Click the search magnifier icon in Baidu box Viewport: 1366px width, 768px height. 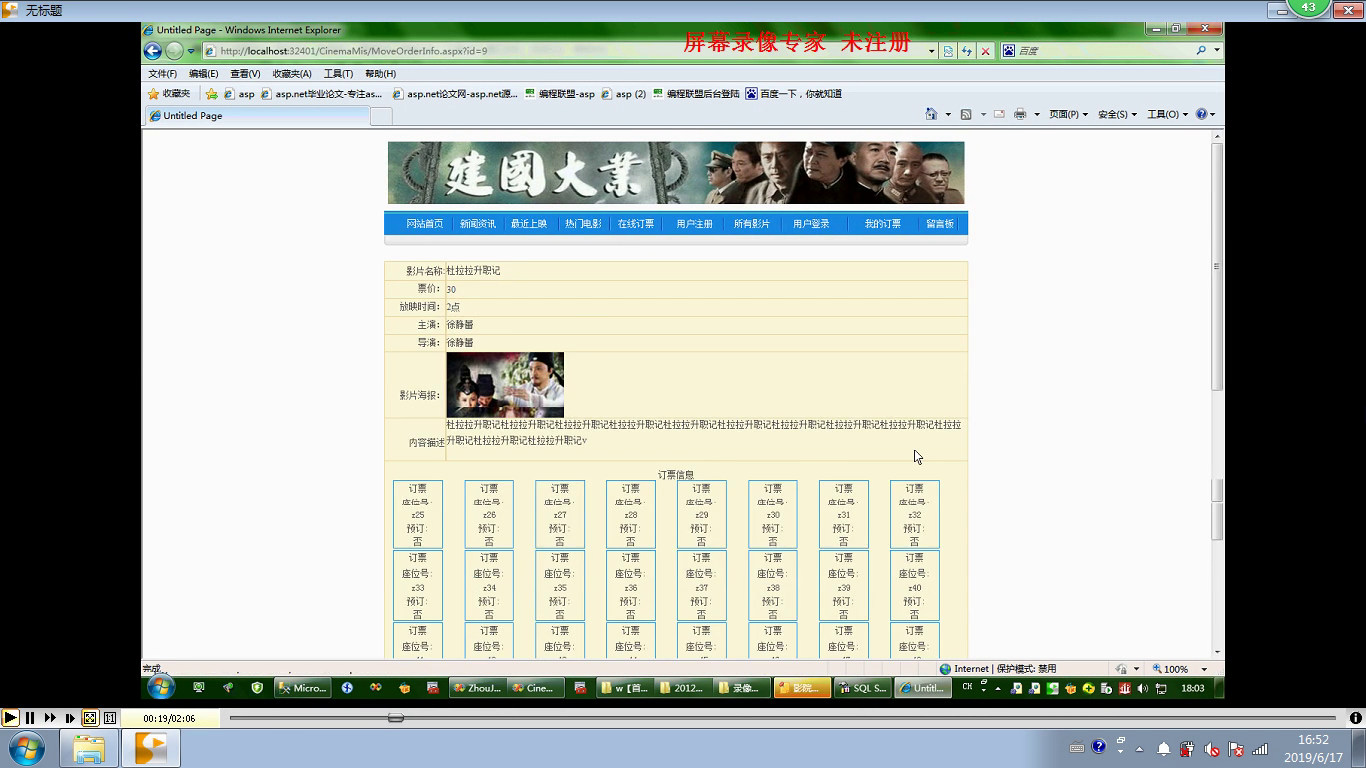click(x=1201, y=50)
